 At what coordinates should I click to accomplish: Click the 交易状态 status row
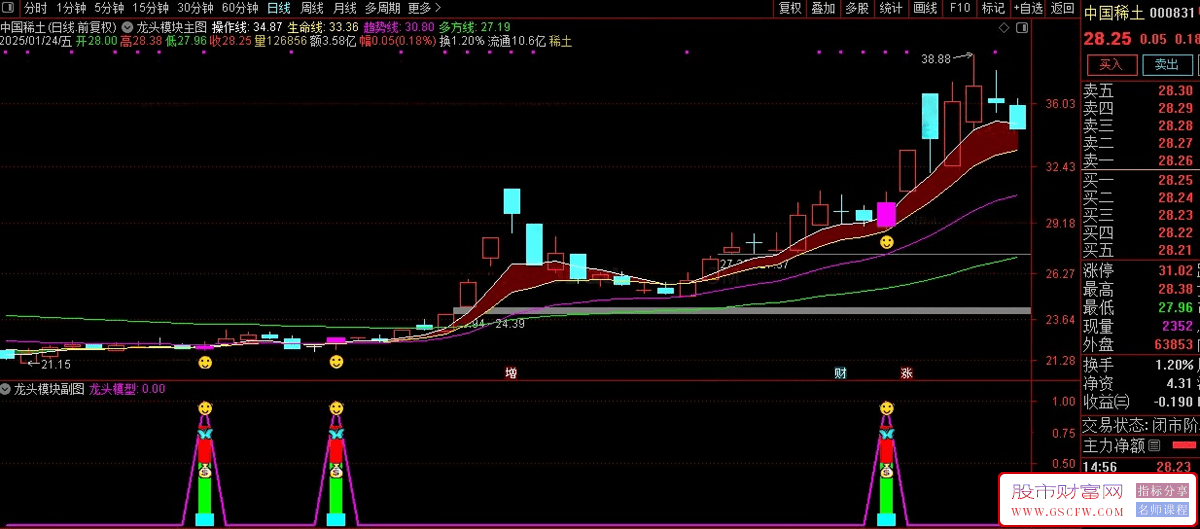1140,424
